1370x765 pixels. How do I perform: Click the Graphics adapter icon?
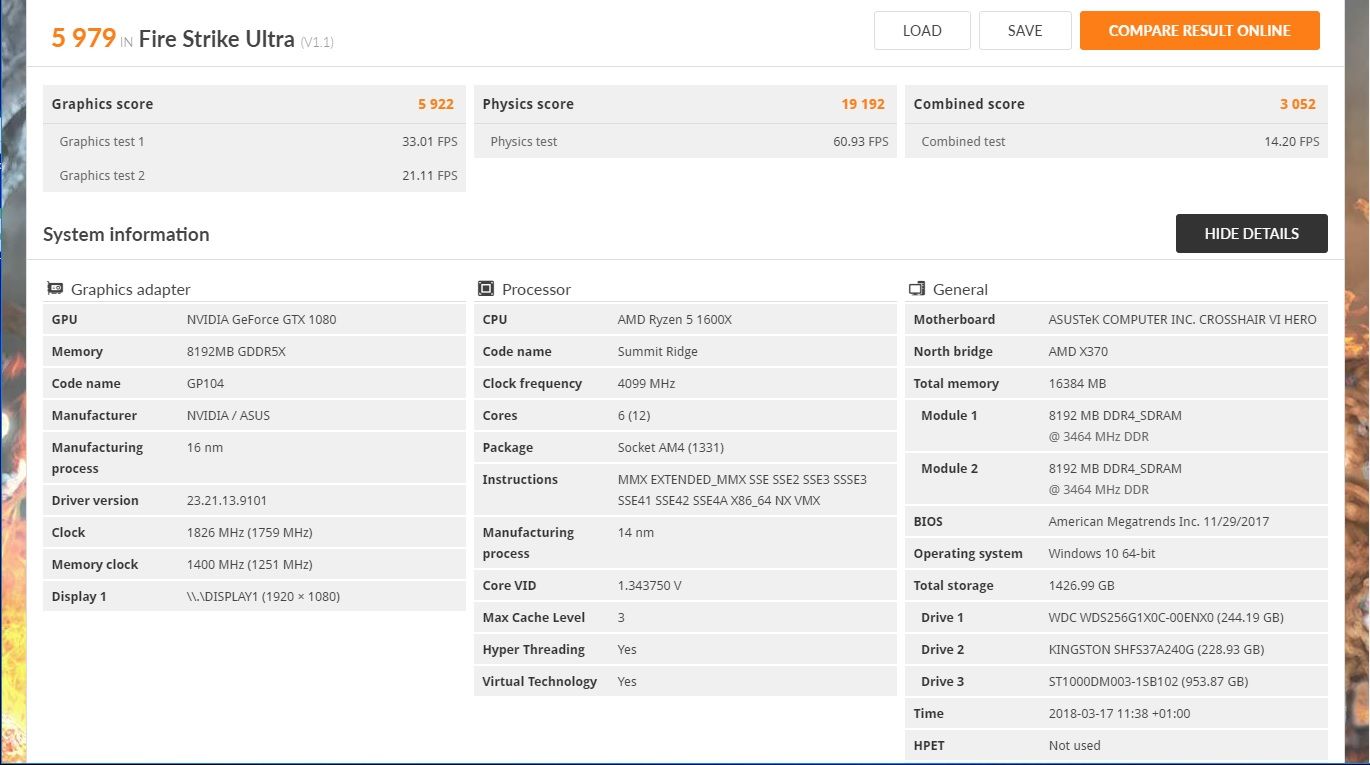55,289
